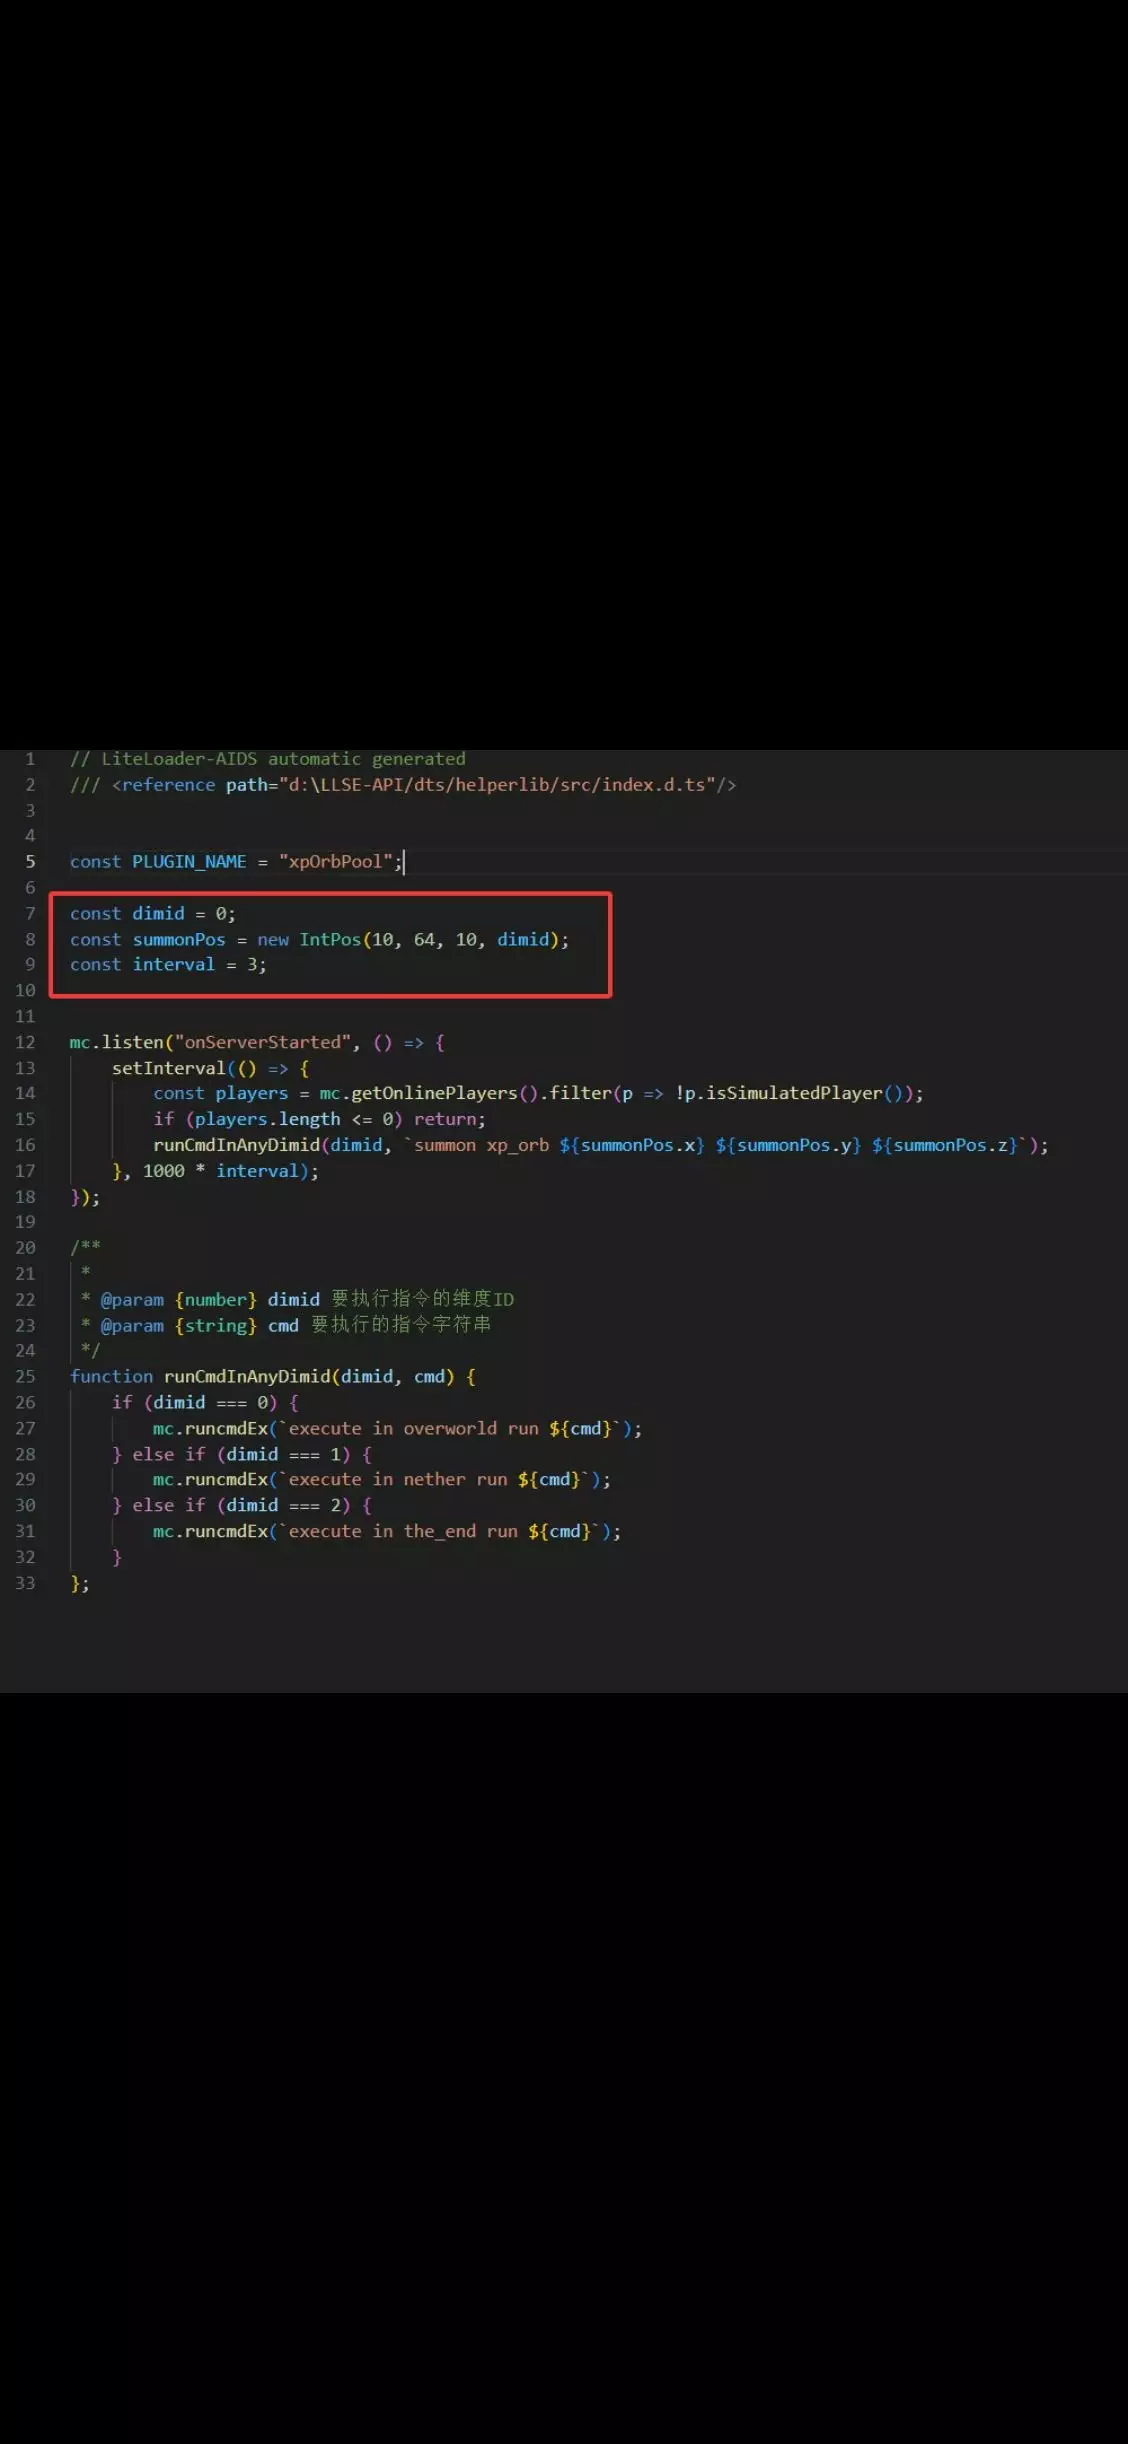Click the getOnlinePlayers method call

pyautogui.click(x=434, y=1093)
